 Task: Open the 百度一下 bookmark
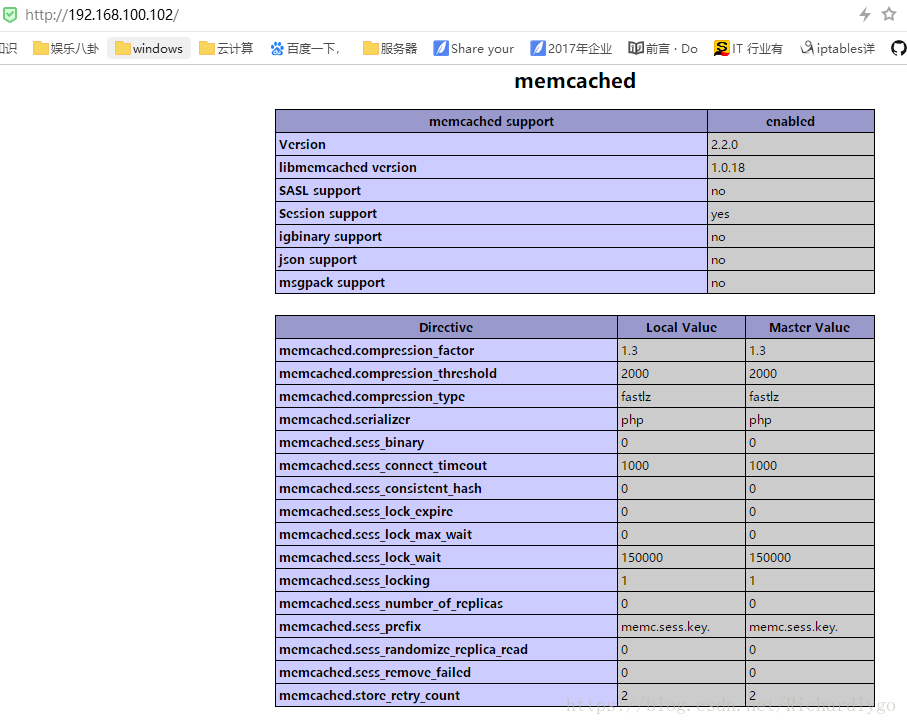[x=305, y=49]
